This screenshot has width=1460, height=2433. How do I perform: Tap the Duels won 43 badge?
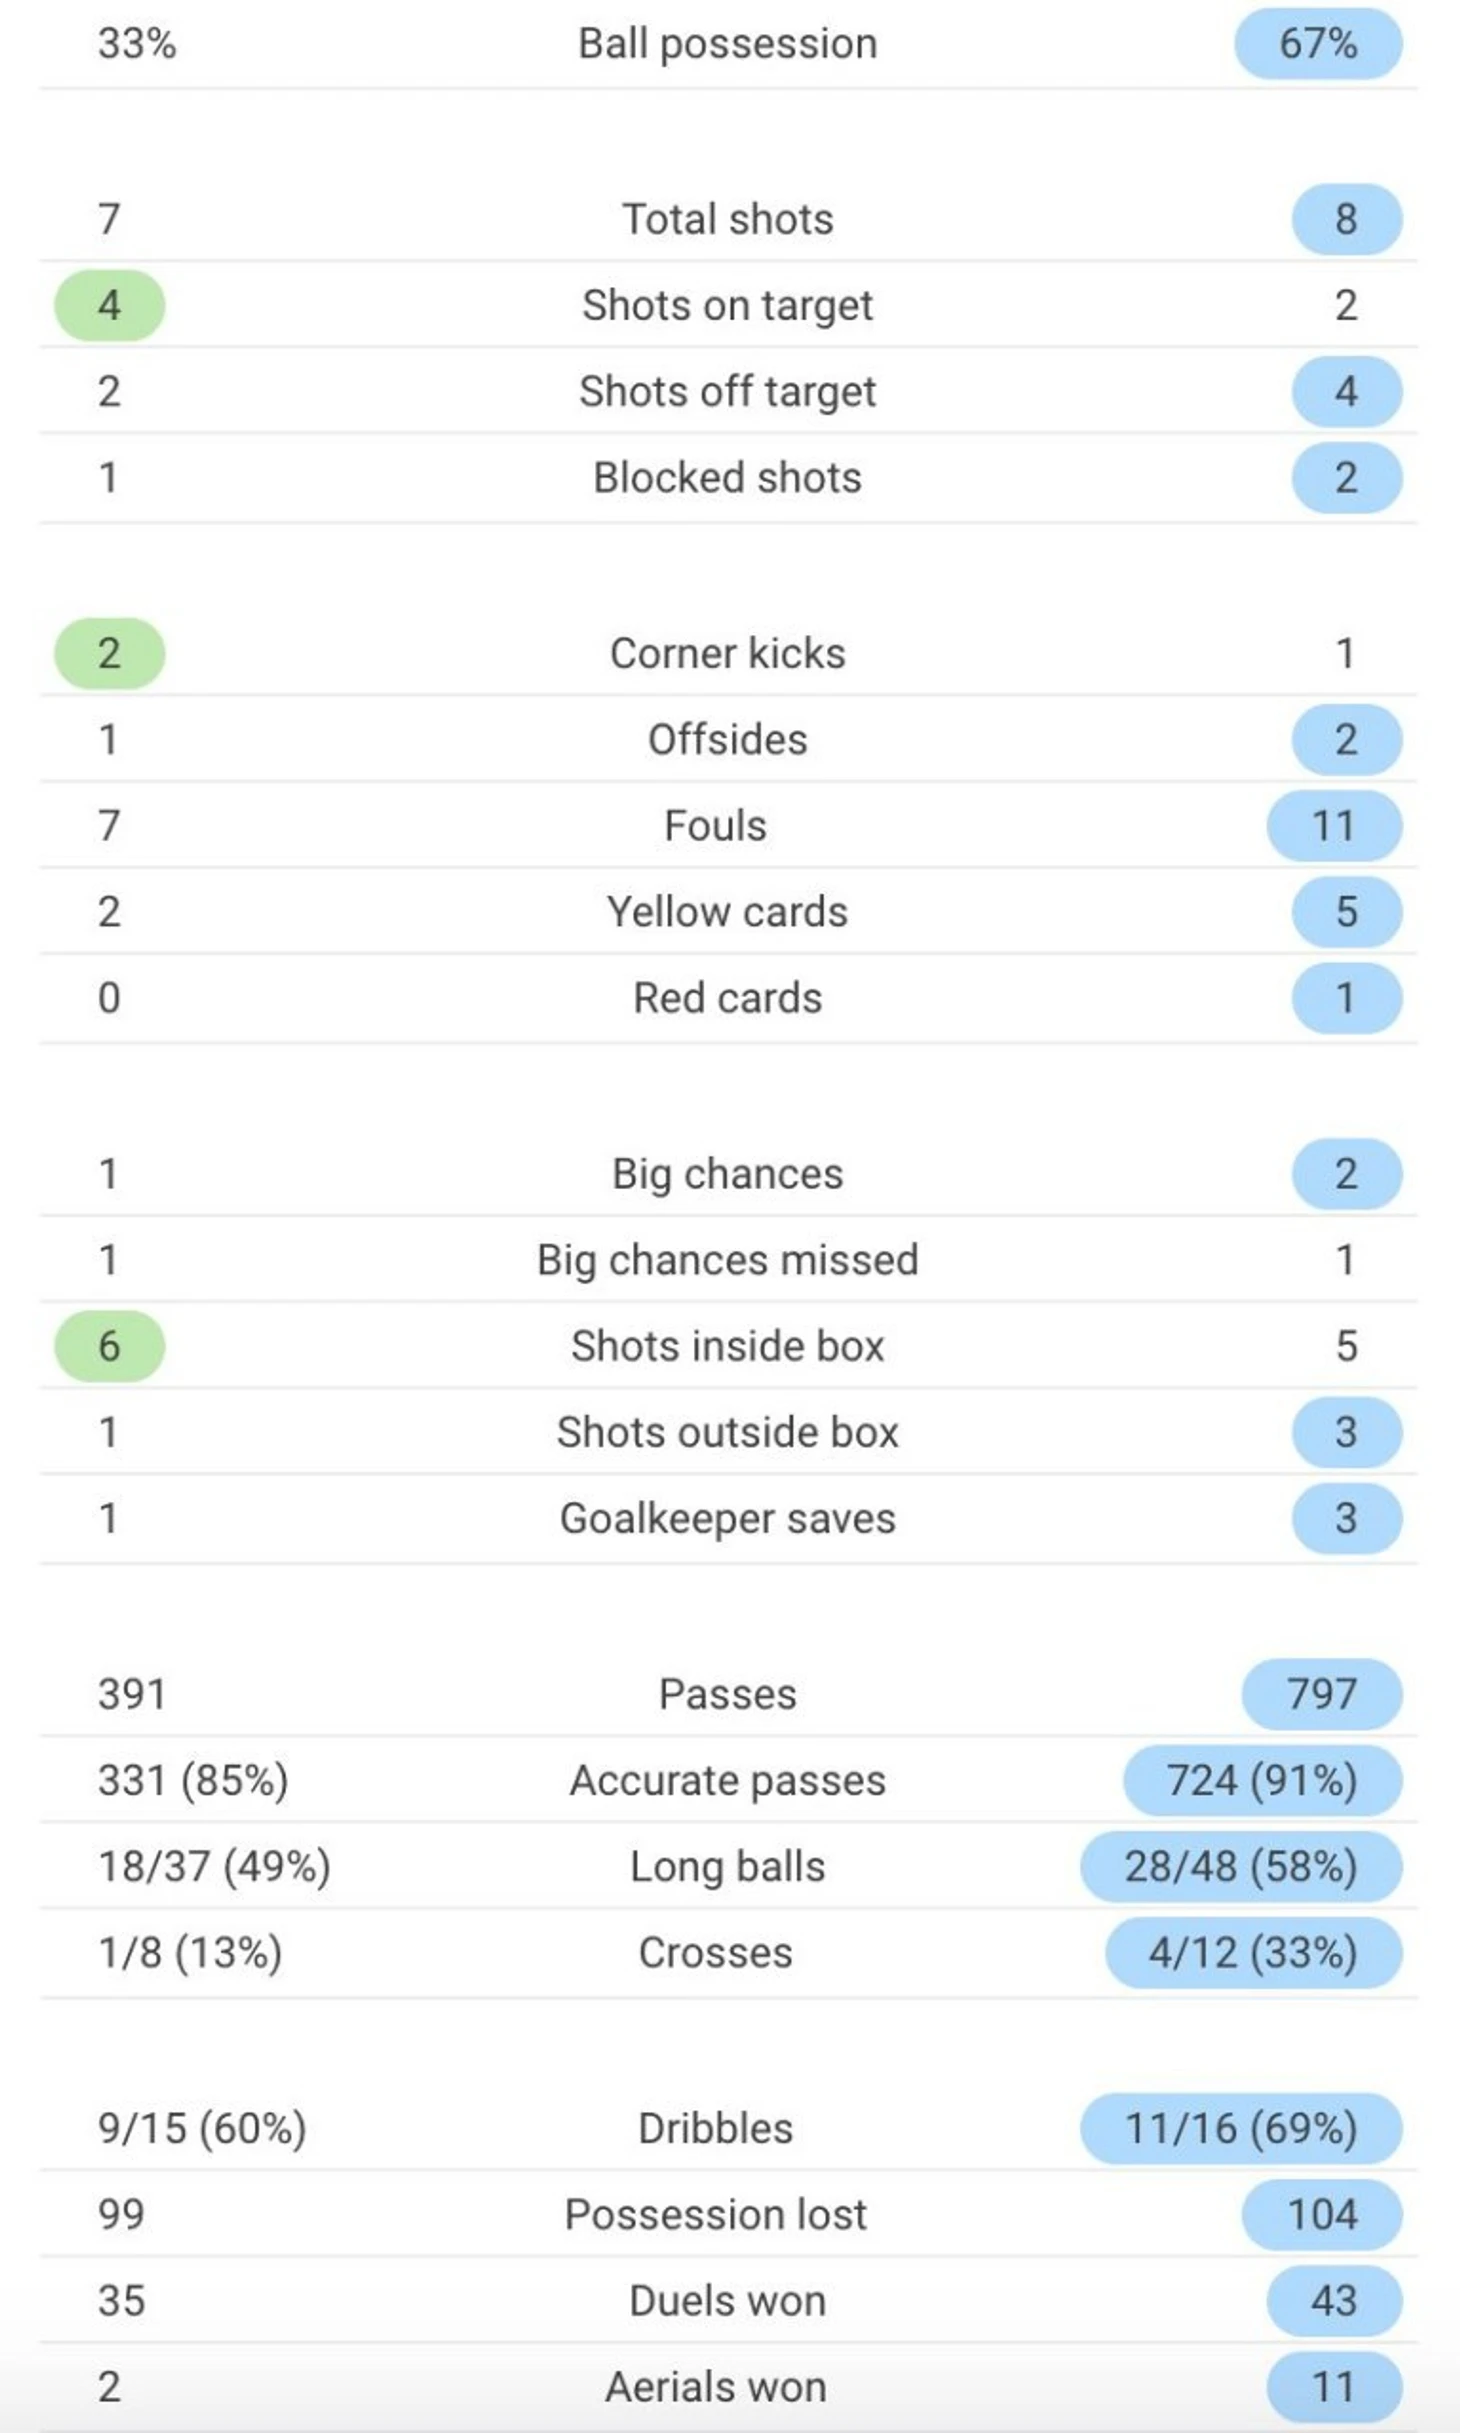pyautogui.click(x=1333, y=2301)
